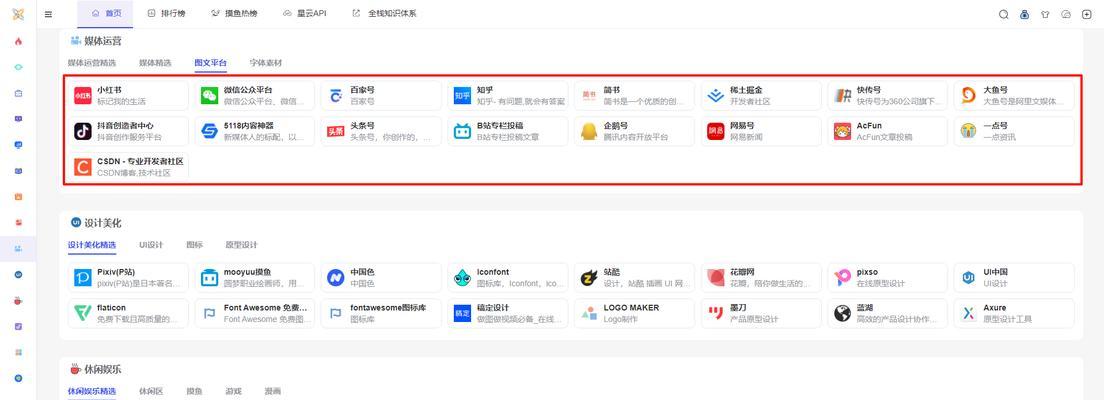1104x400 pixels.
Task: Open the 头条号 card
Action: 382,131
